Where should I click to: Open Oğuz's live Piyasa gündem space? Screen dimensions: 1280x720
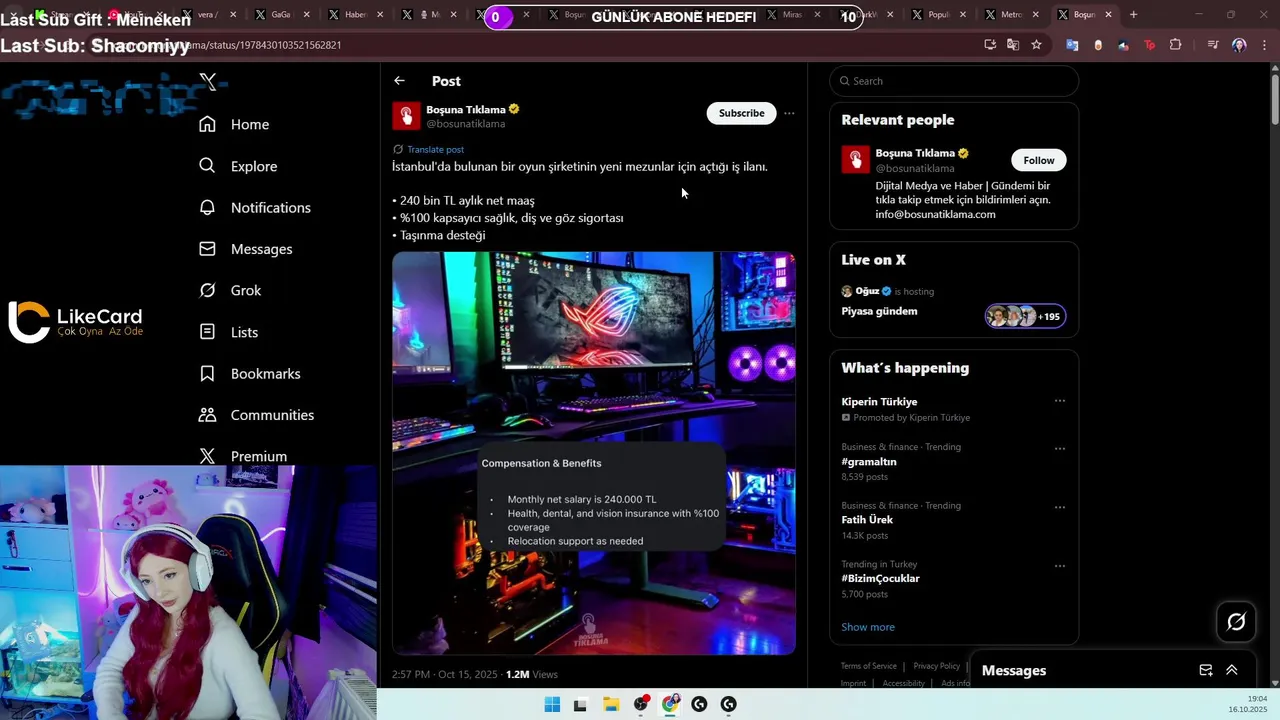click(879, 311)
